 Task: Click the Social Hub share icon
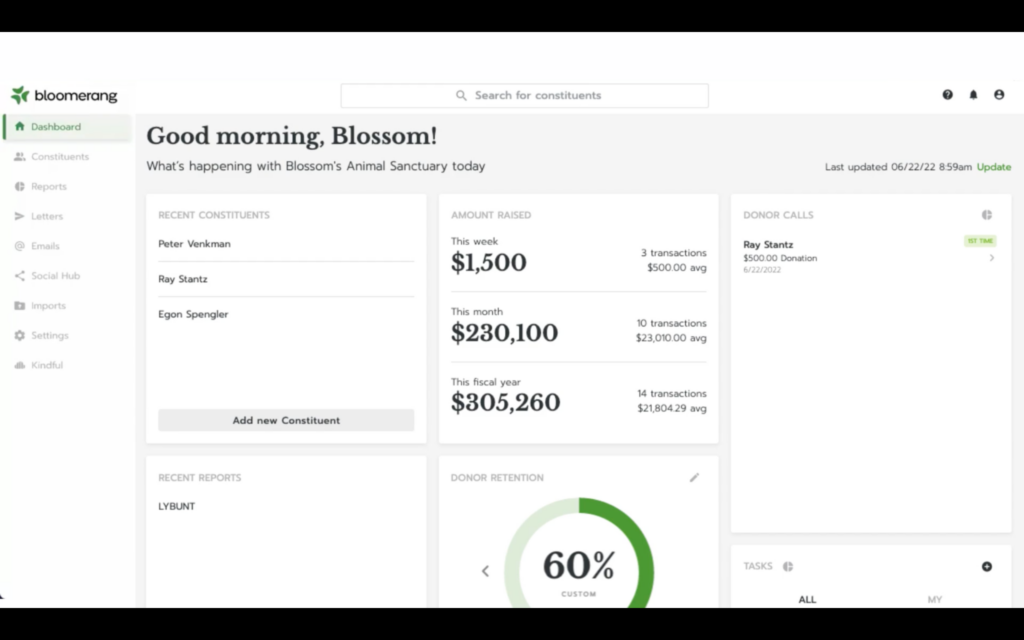pyautogui.click(x=20, y=276)
